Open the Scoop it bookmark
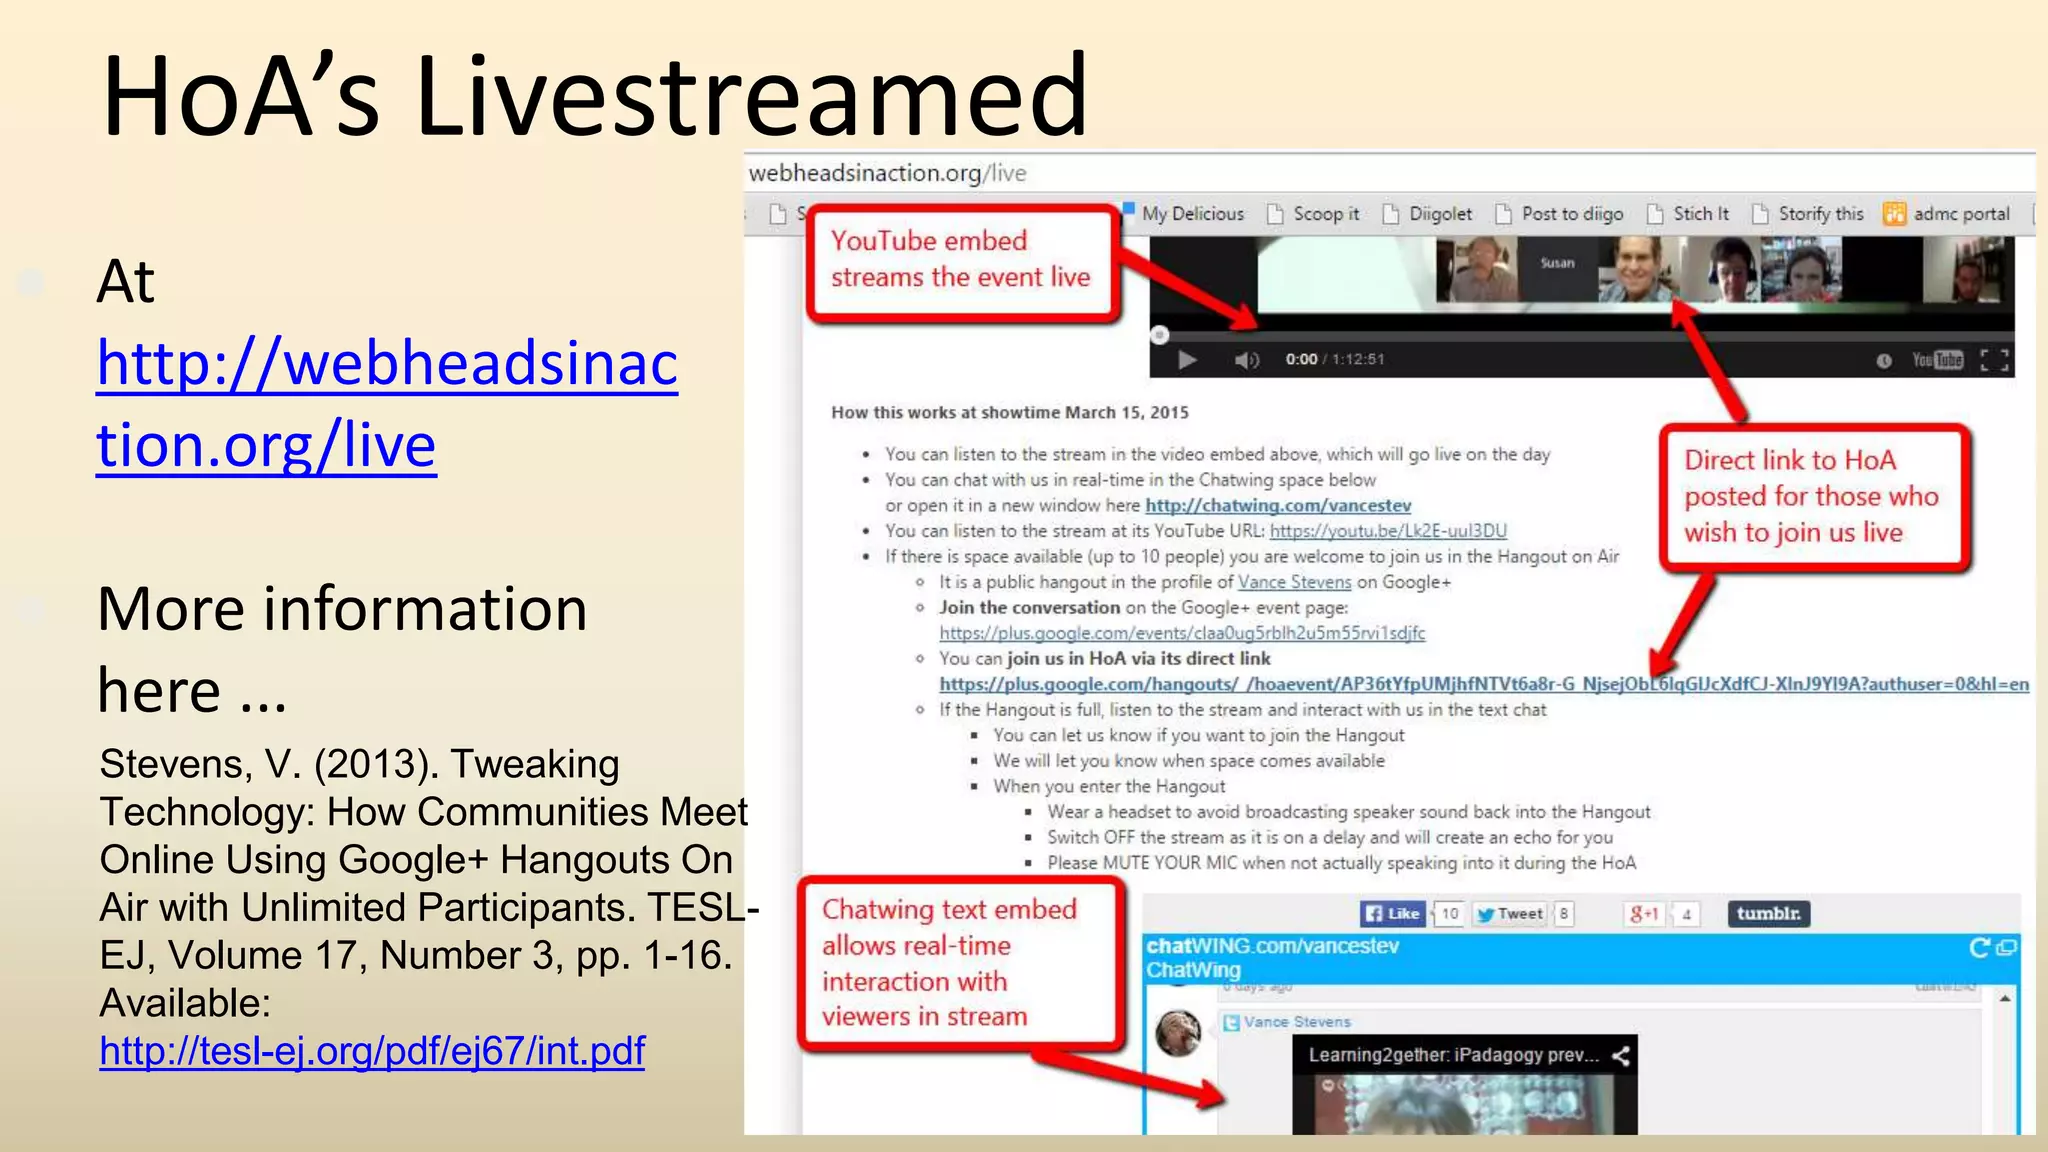The height and width of the screenshot is (1152, 2048). (1314, 214)
